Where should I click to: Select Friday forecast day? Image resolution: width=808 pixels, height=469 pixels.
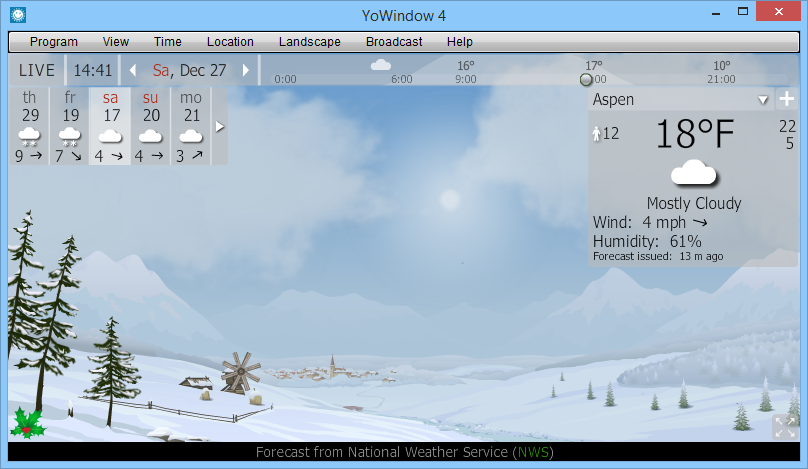pos(69,126)
